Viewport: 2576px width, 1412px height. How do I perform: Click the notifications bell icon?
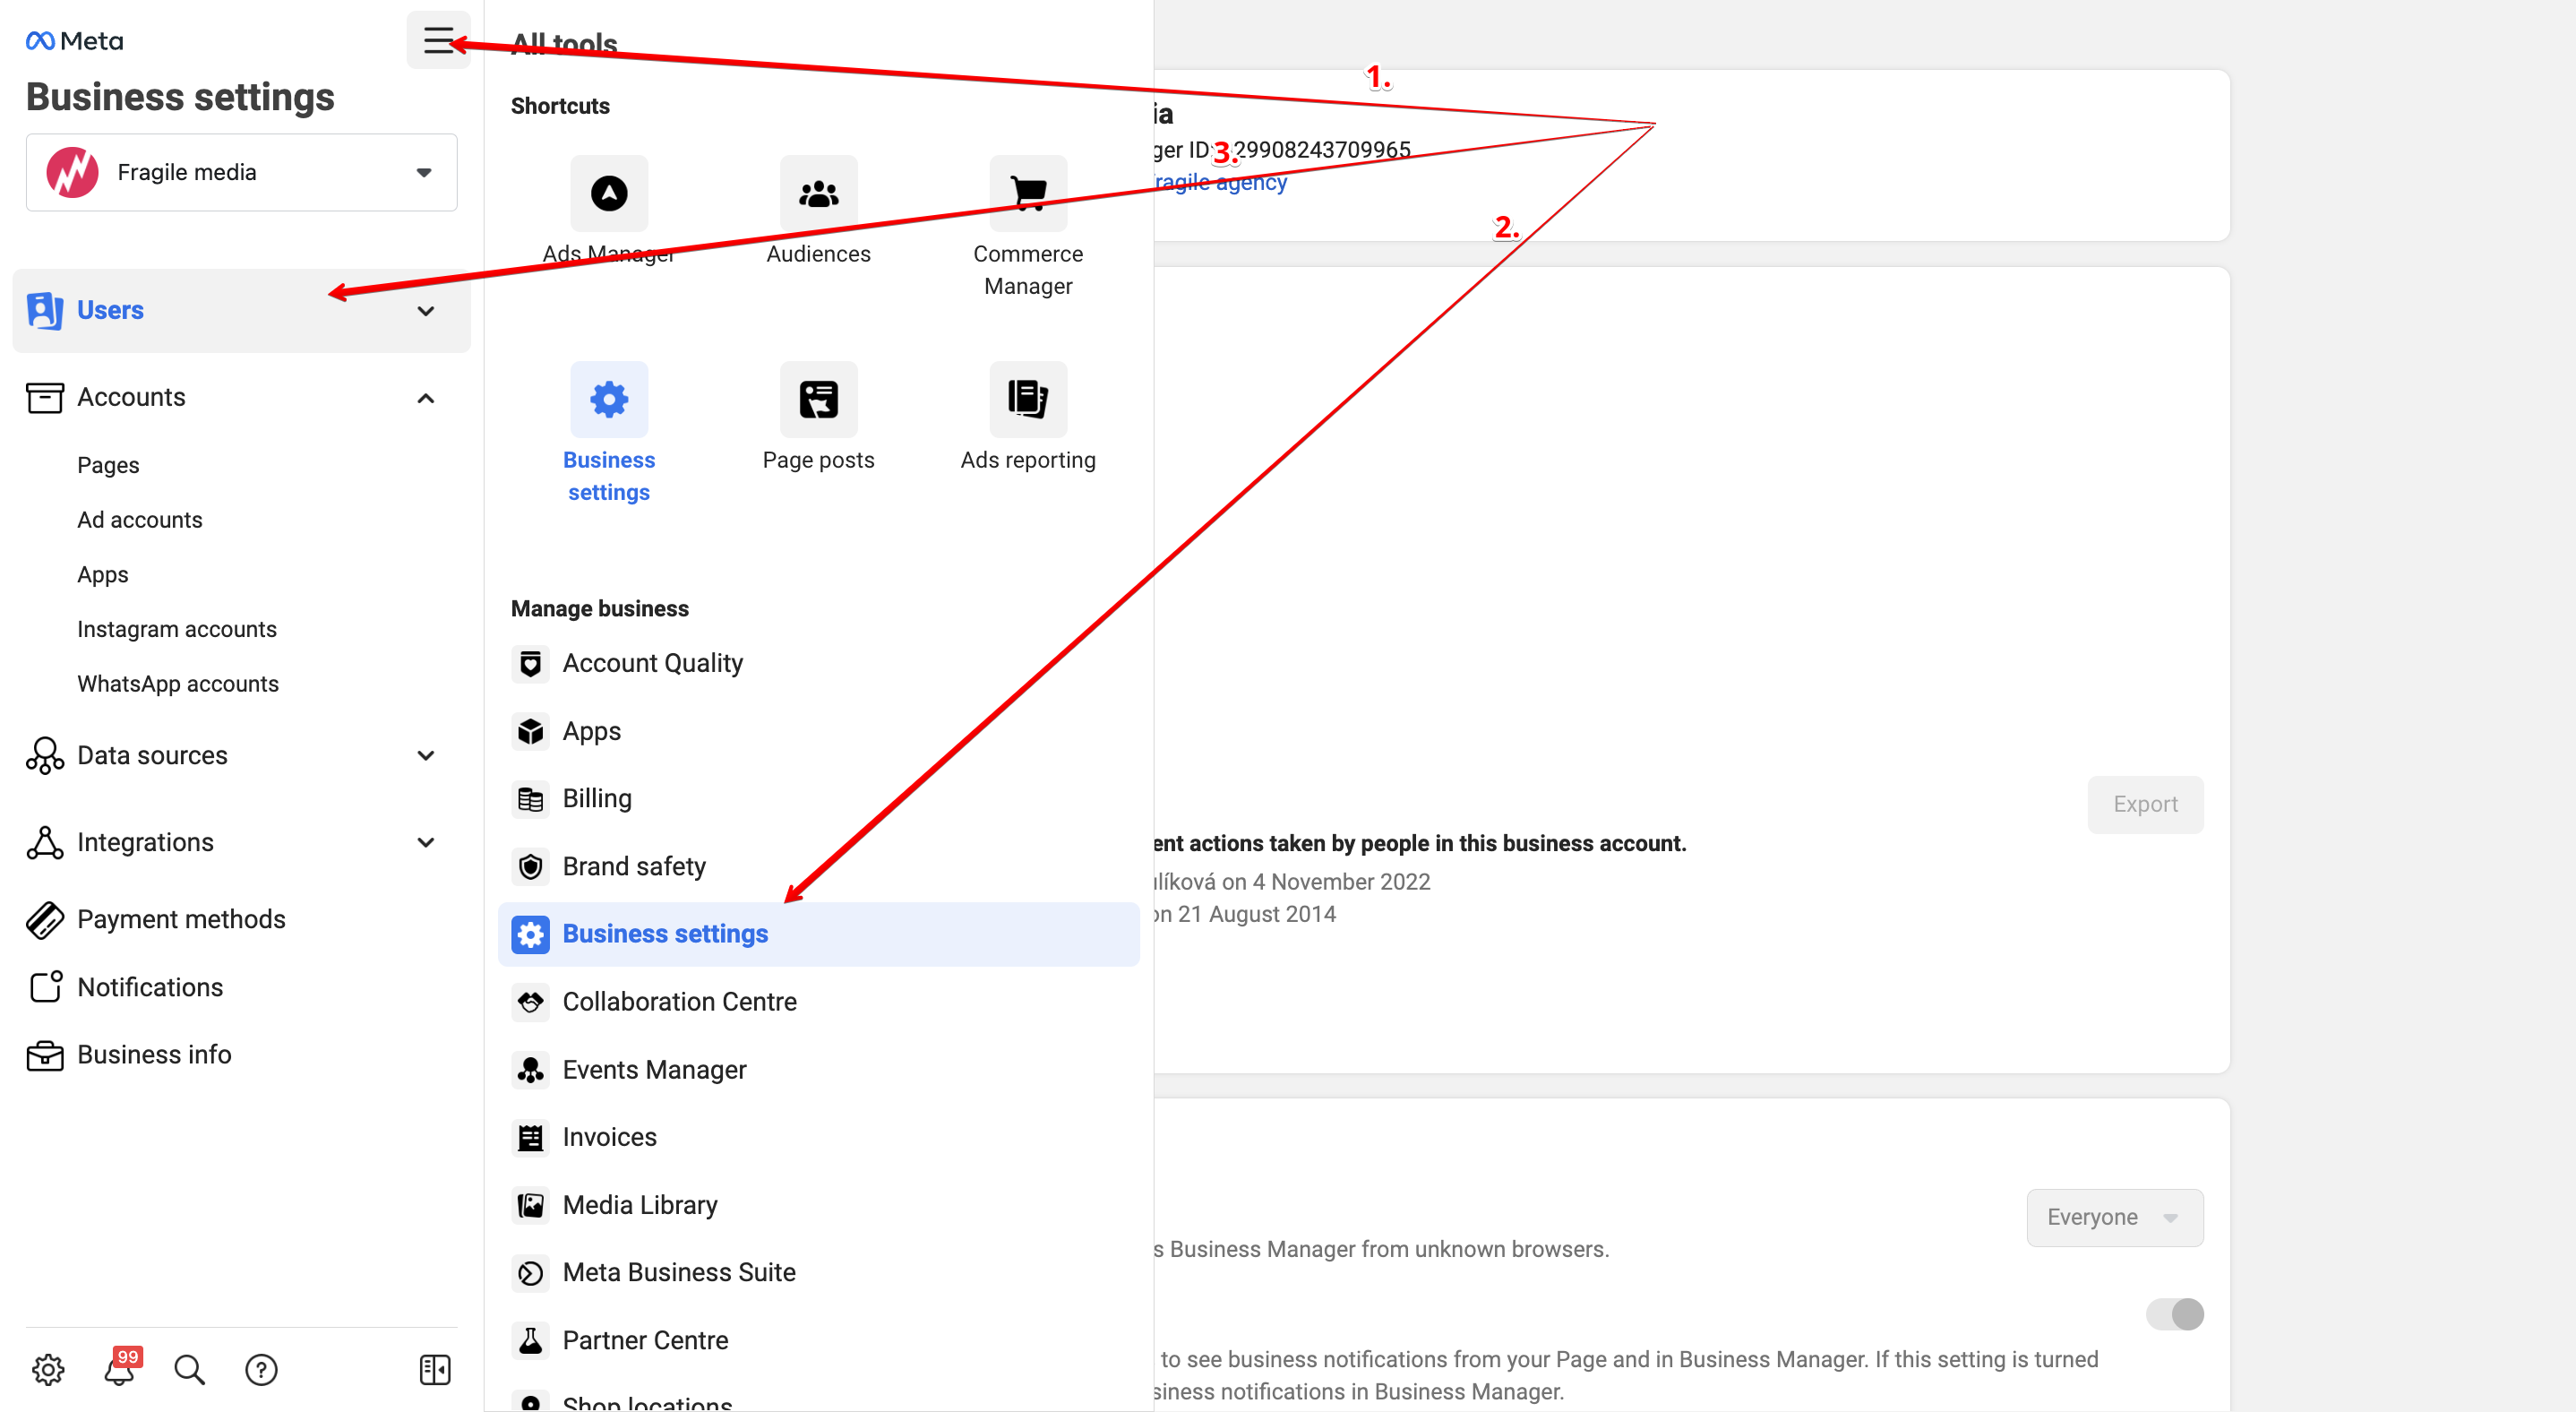point(119,1369)
